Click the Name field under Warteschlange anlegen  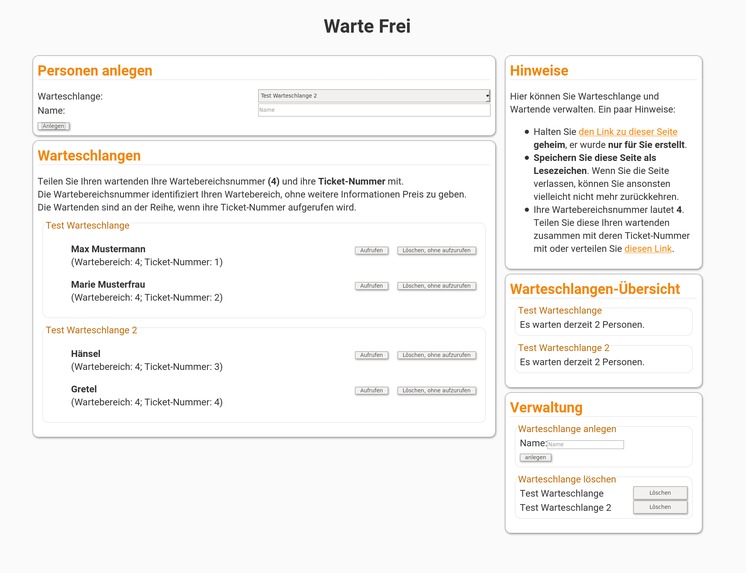585,444
